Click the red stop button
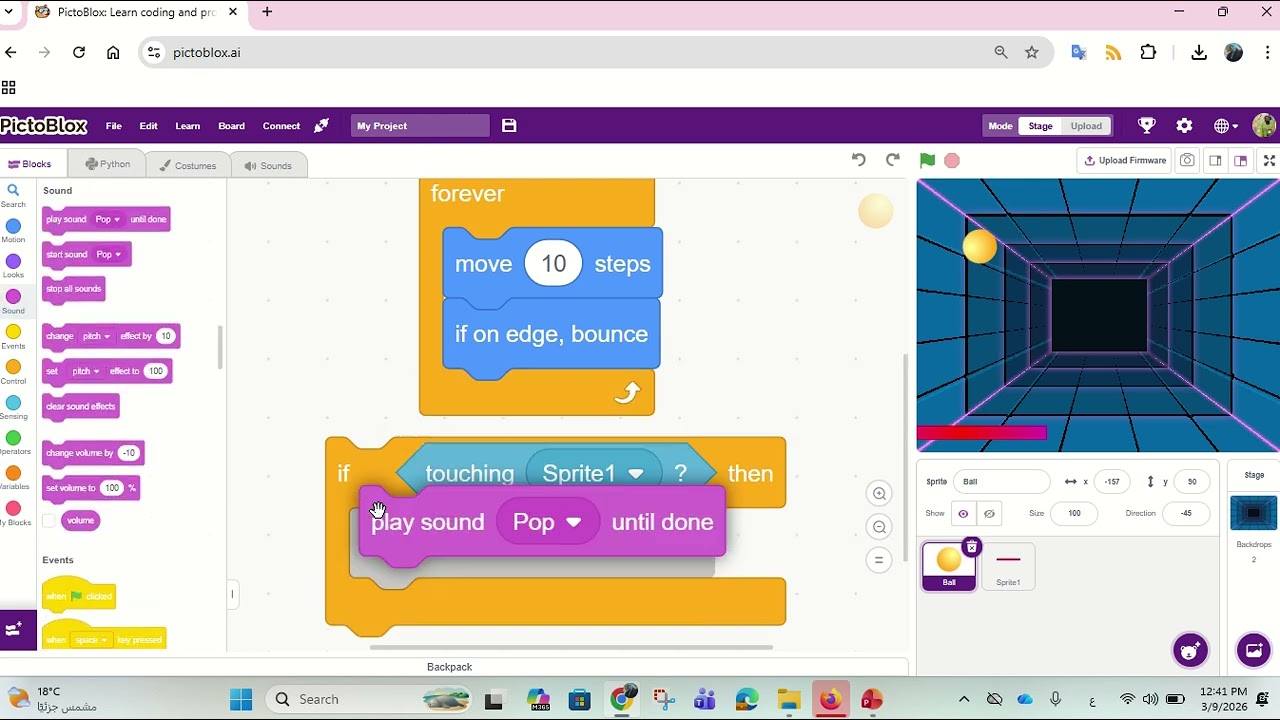 952,160
